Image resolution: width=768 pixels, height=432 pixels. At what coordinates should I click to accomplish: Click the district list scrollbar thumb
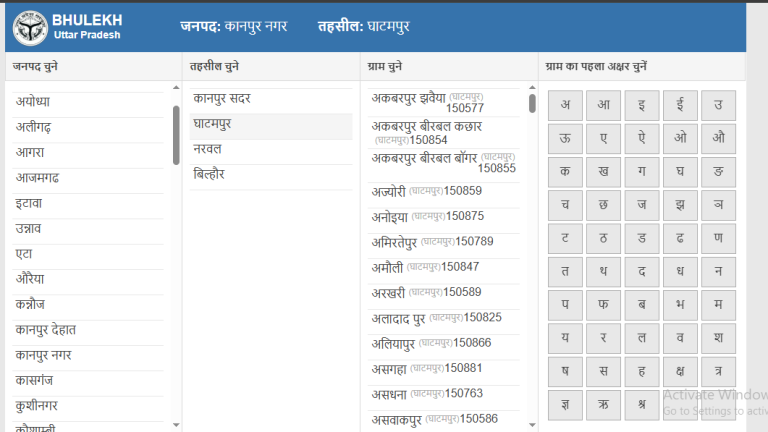click(177, 127)
